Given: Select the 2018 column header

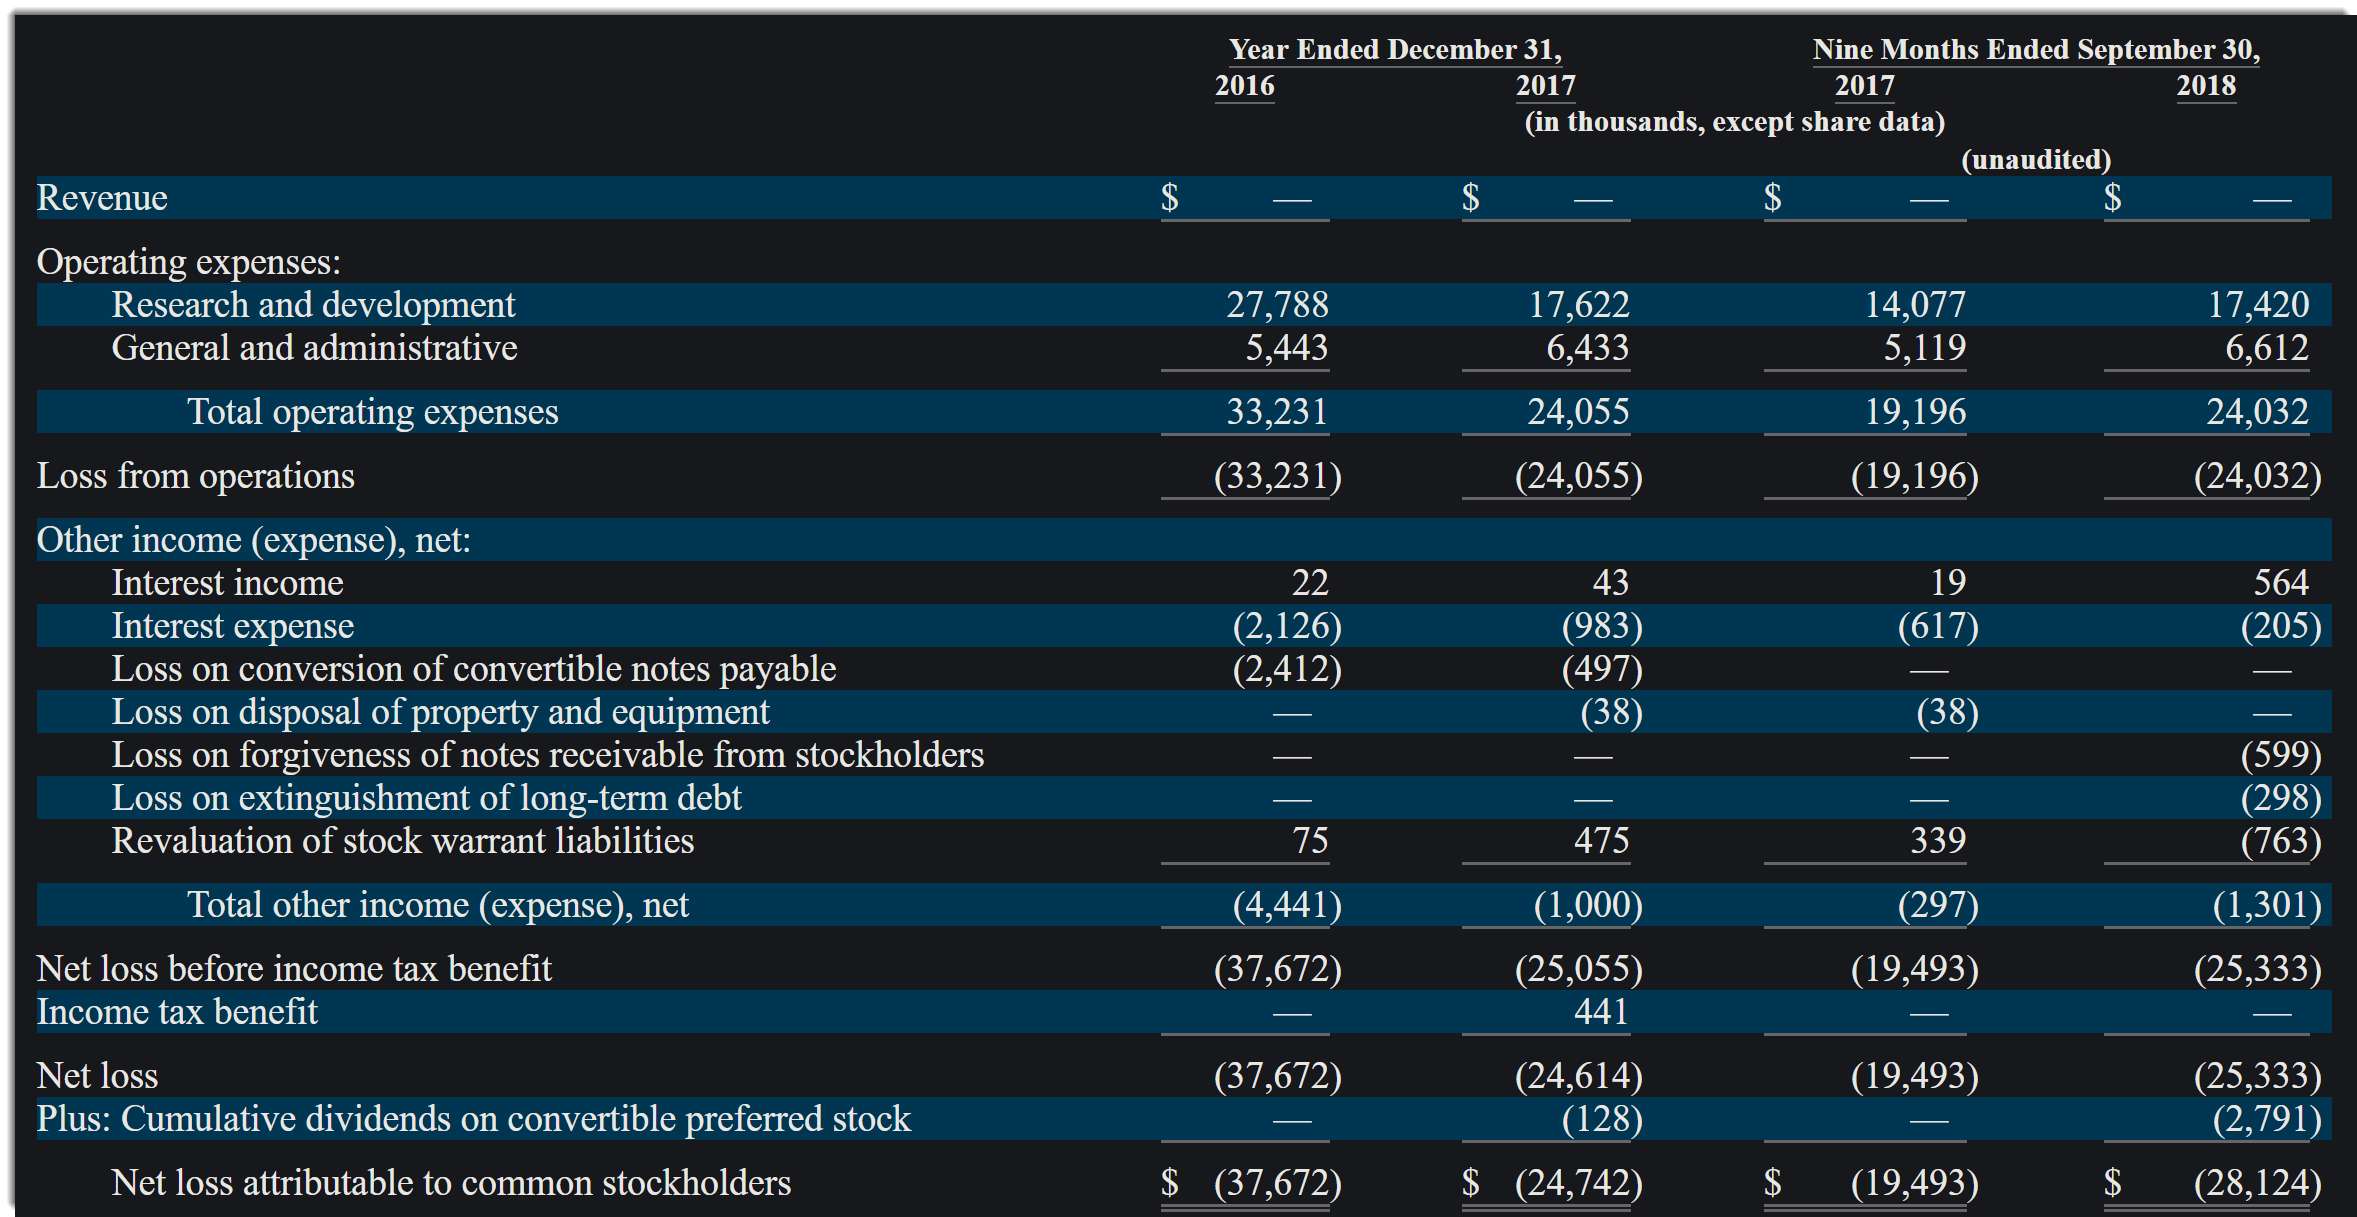Looking at the screenshot, I should 2206,86.
